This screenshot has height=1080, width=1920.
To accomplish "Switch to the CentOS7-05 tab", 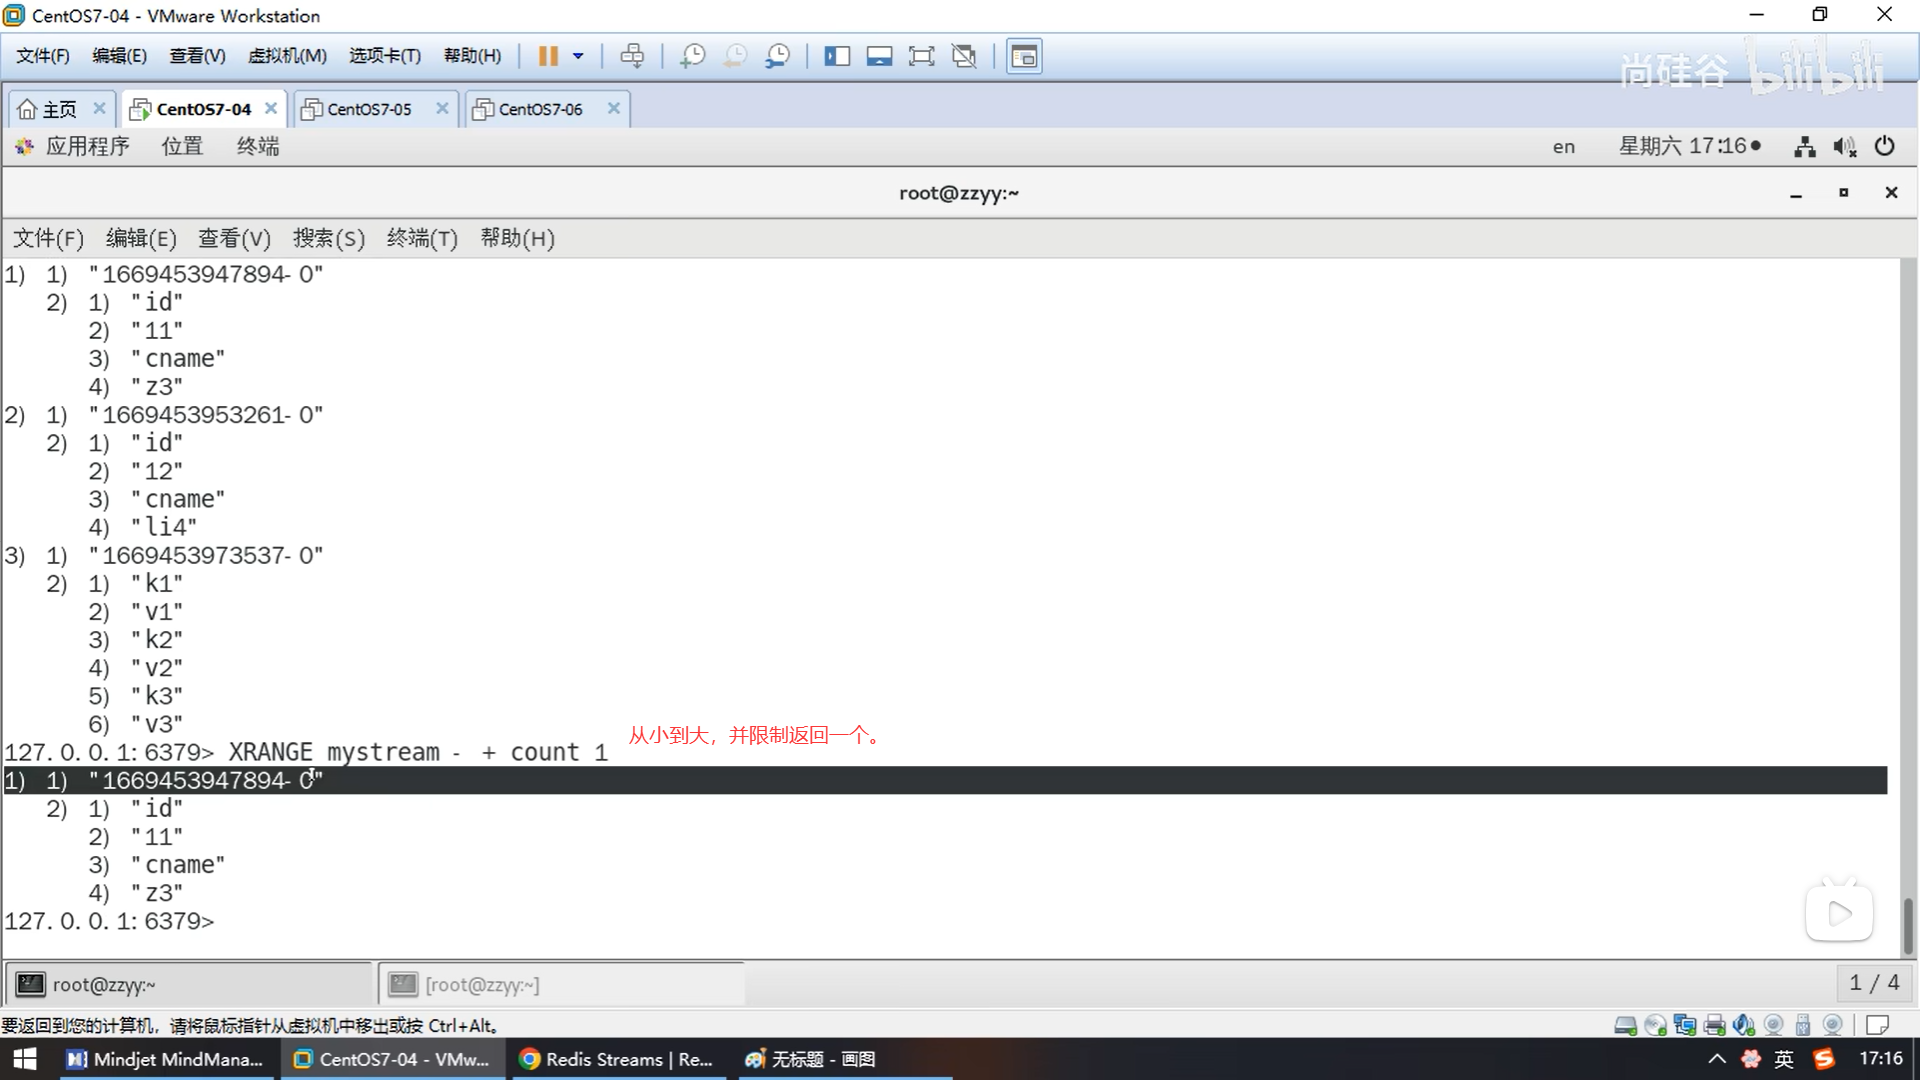I will [x=369, y=109].
